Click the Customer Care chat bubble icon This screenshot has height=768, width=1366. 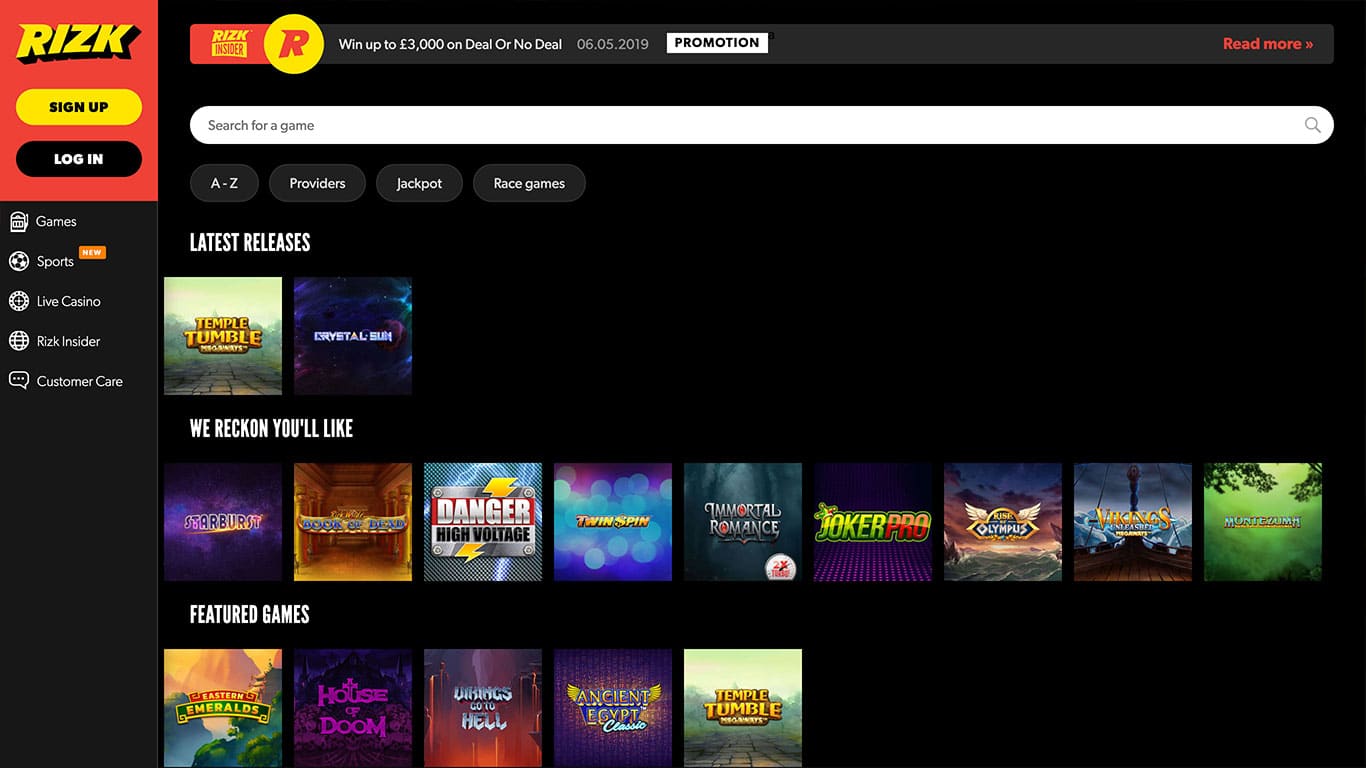click(x=18, y=381)
